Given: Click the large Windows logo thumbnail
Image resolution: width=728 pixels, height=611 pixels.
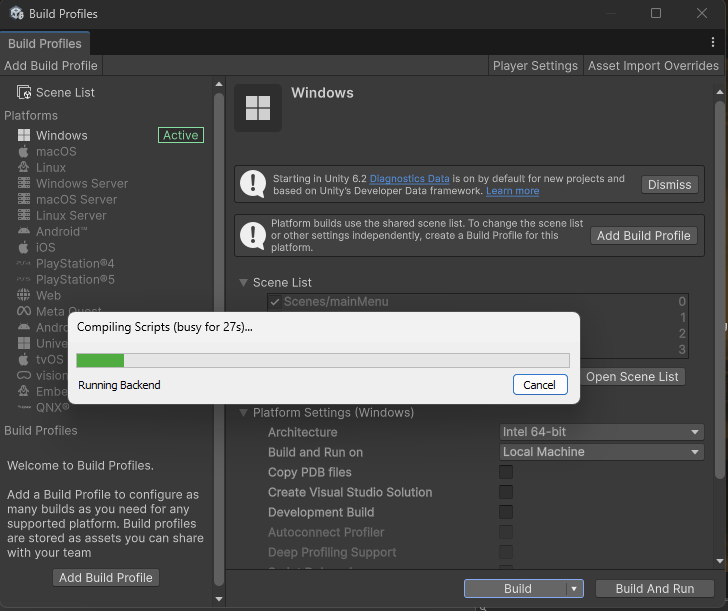Looking at the screenshot, I should [x=258, y=108].
